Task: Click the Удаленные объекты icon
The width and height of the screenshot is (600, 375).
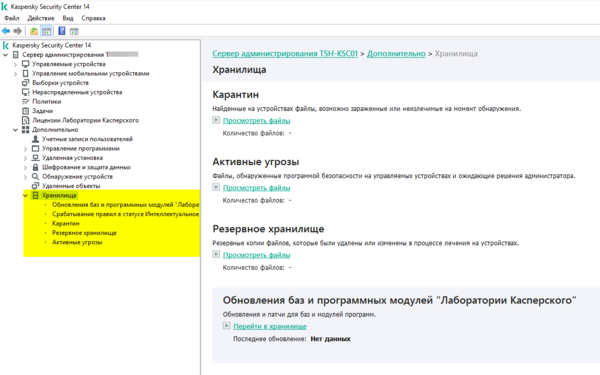Action: (x=36, y=186)
